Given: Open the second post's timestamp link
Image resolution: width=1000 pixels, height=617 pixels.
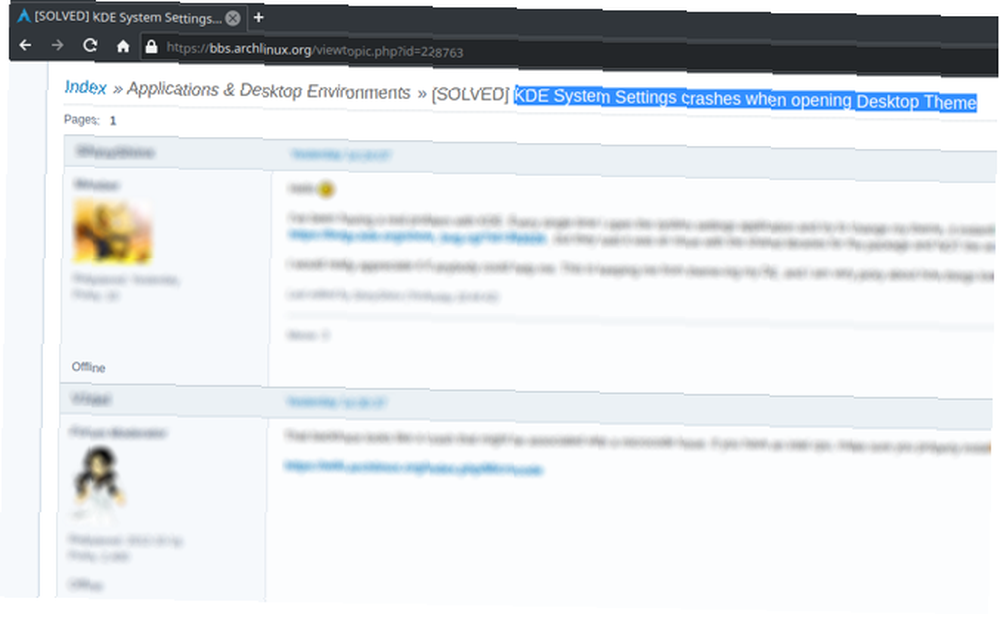Looking at the screenshot, I should click(x=336, y=402).
